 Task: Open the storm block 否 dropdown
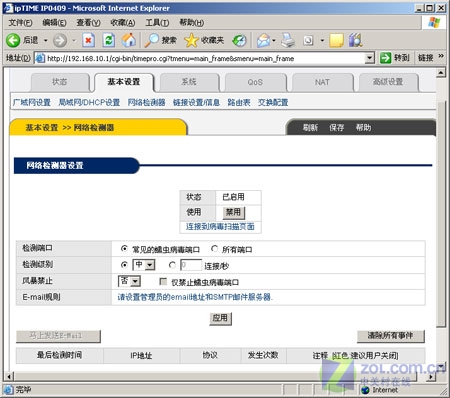tap(129, 281)
